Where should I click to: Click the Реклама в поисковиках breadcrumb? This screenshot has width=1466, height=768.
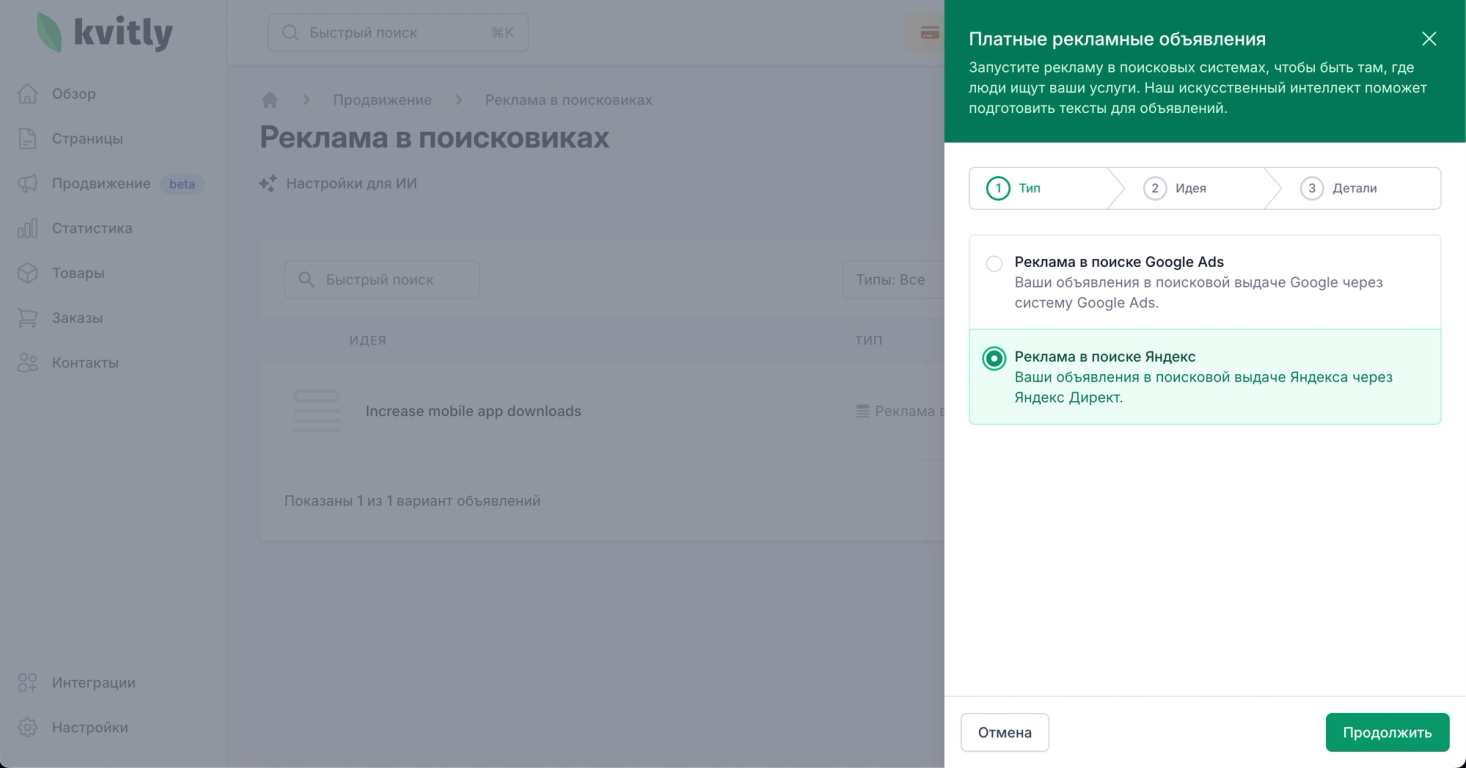pos(569,100)
